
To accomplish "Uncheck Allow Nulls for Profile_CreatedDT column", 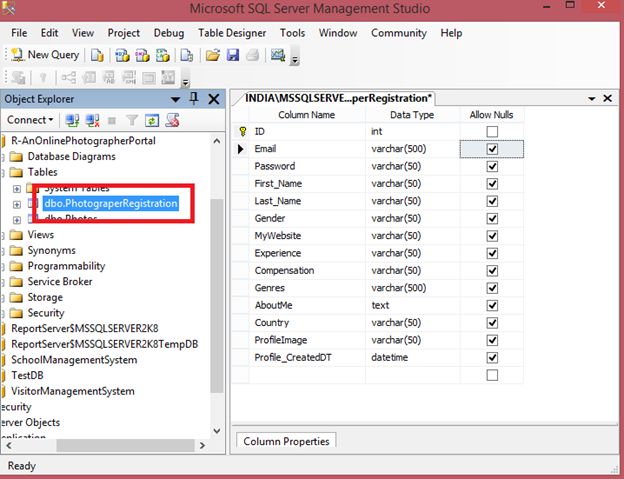I will 492,358.
